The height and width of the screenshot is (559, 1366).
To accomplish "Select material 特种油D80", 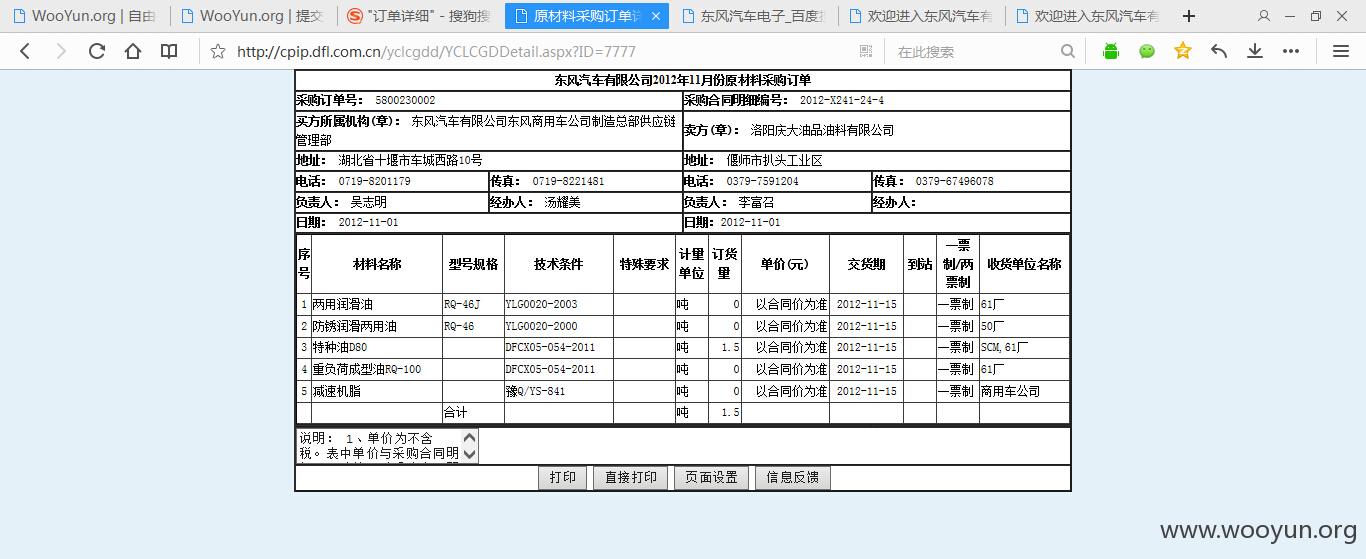I will [339, 347].
